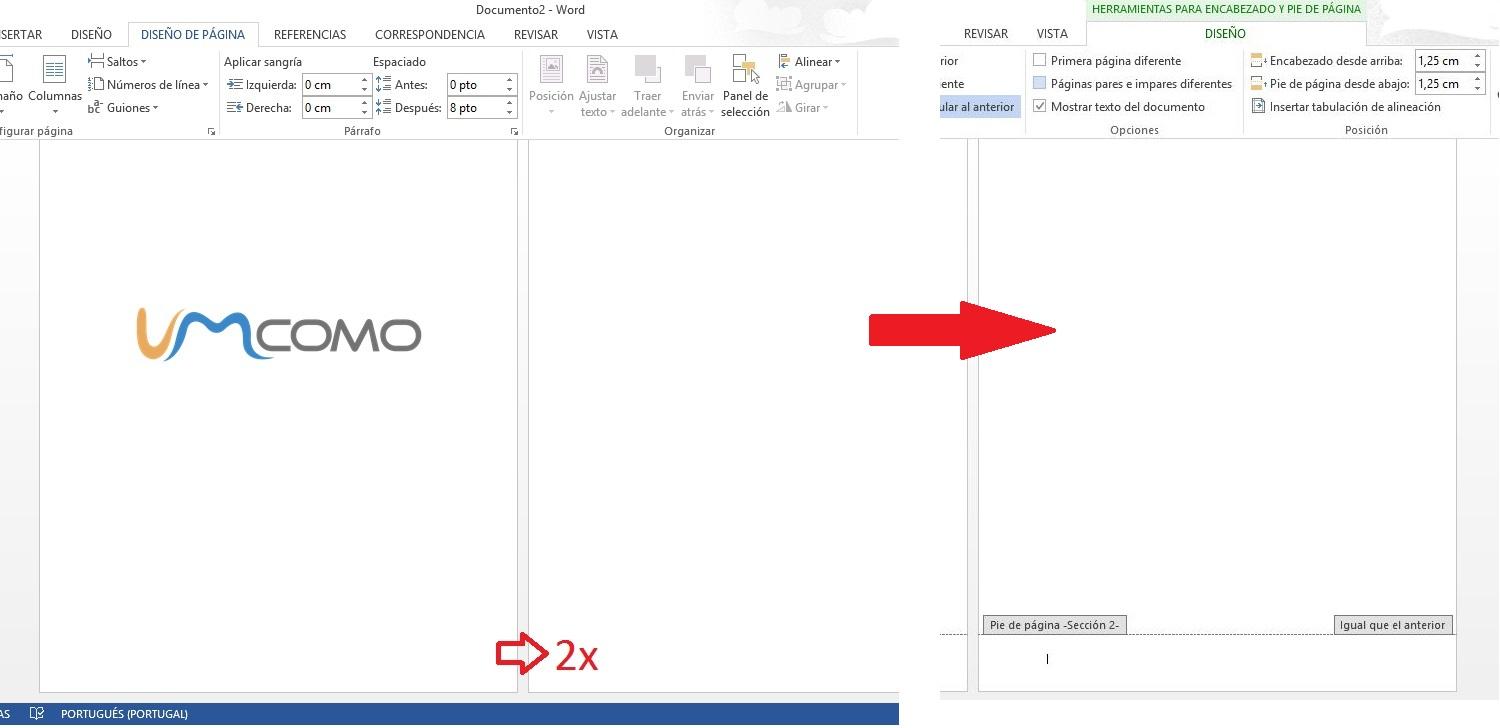
Task: Uncheck Mostrar texto del documento
Action: [x=1040, y=107]
